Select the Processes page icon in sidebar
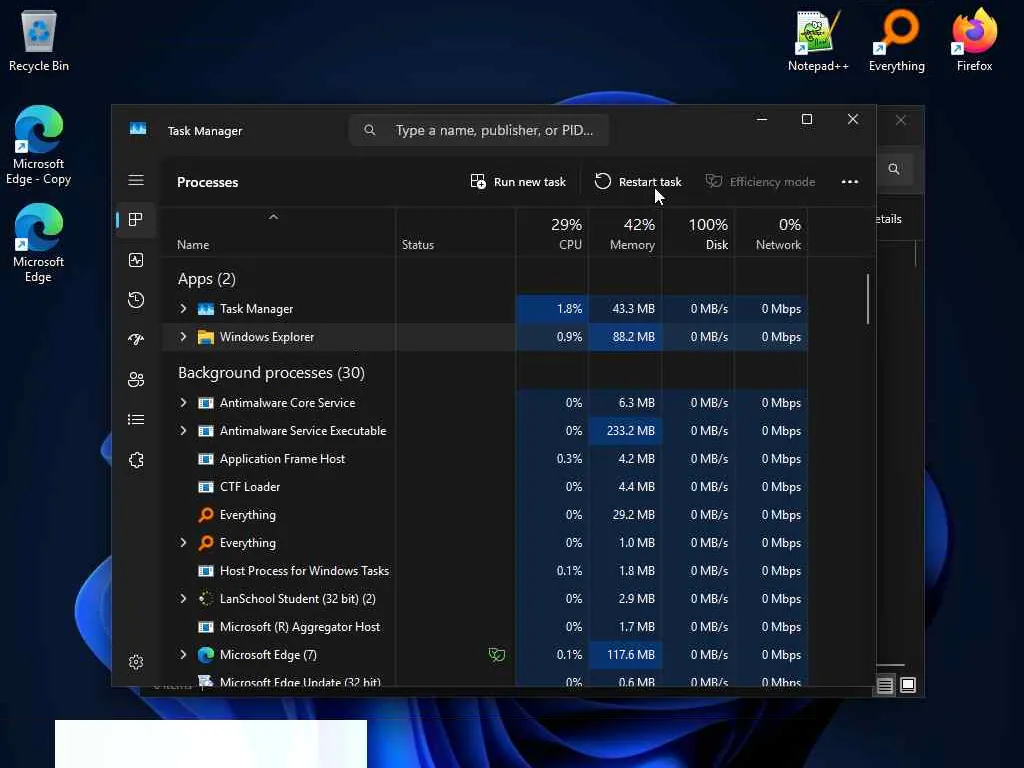1024x768 pixels. [x=136, y=219]
